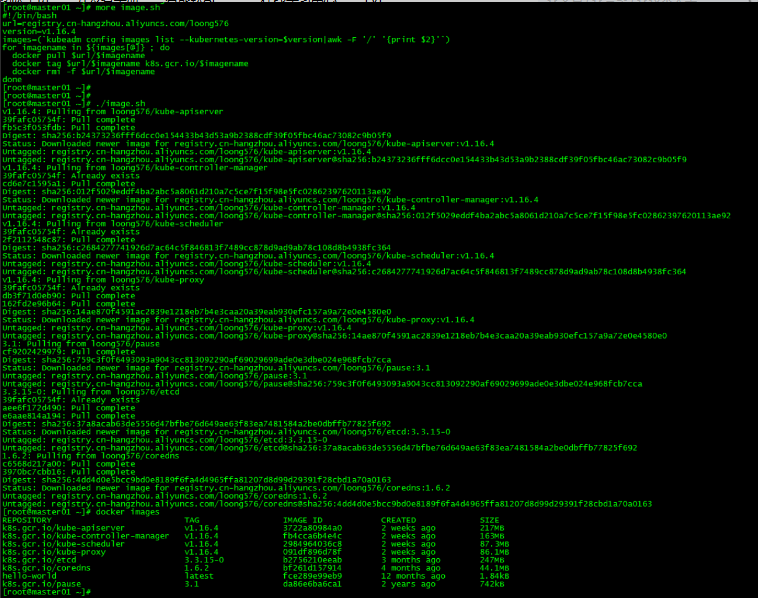Click the '742kB' size value

coord(492,584)
